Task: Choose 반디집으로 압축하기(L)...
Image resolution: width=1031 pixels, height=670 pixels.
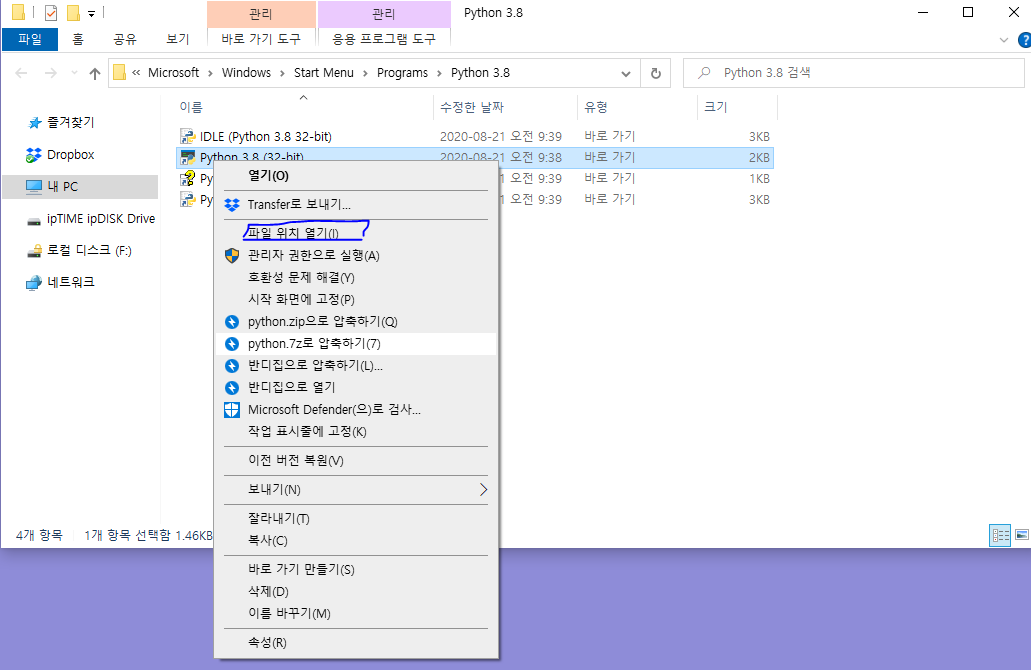Action: [356, 366]
